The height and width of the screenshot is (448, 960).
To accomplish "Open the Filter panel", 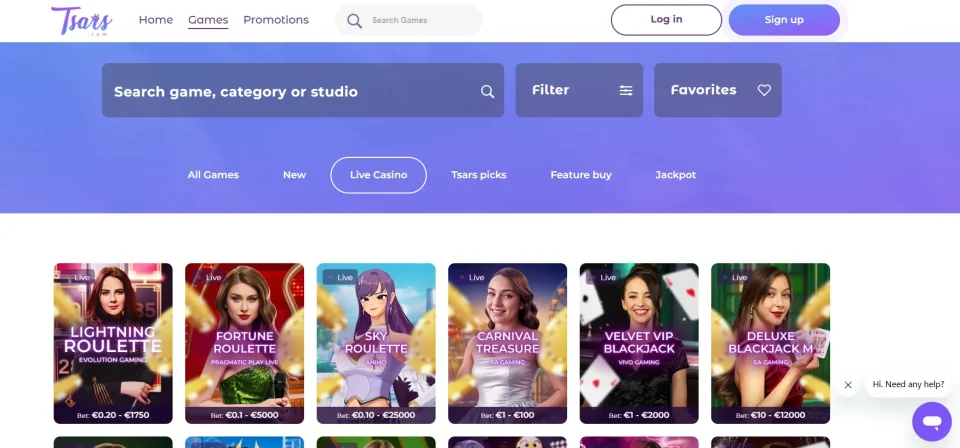I will coord(579,90).
